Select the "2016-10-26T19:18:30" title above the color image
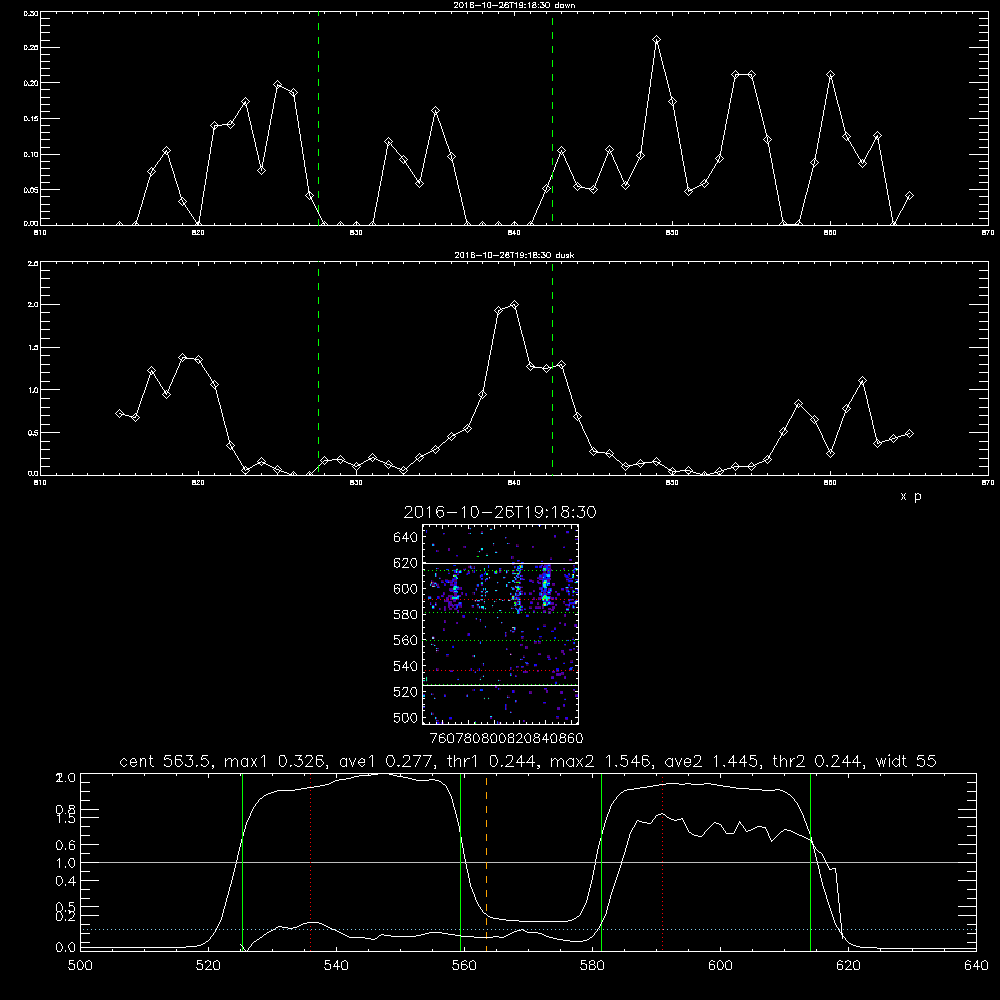The width and height of the screenshot is (1000, 1000). 500,512
